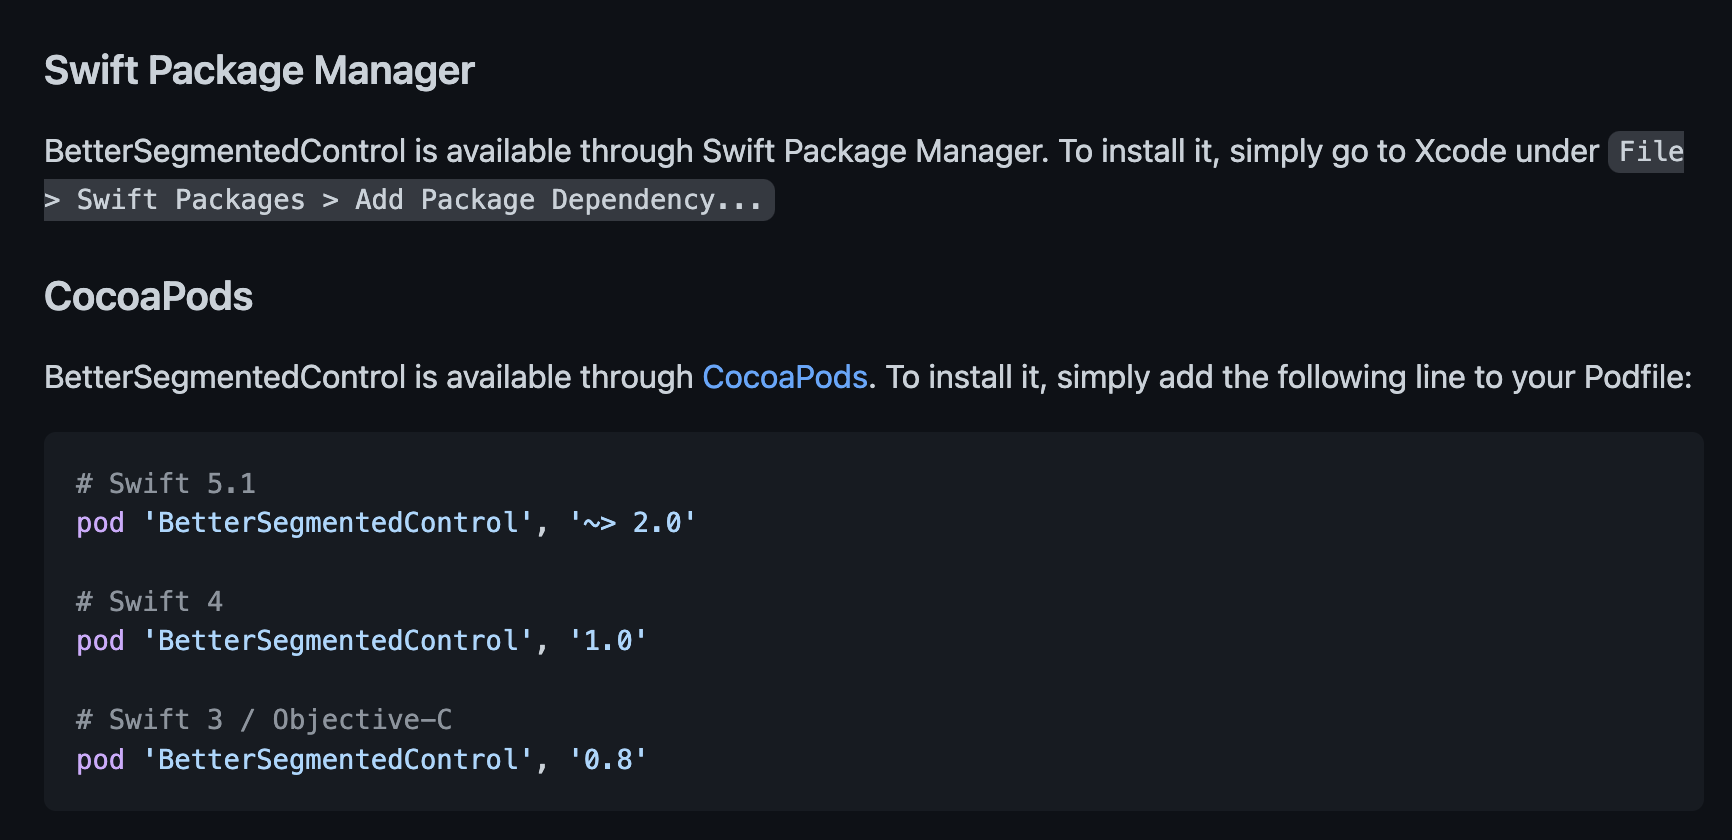Viewport: 1732px width, 840px height.
Task: Click the '~> 2.0' version string
Action: (x=632, y=523)
